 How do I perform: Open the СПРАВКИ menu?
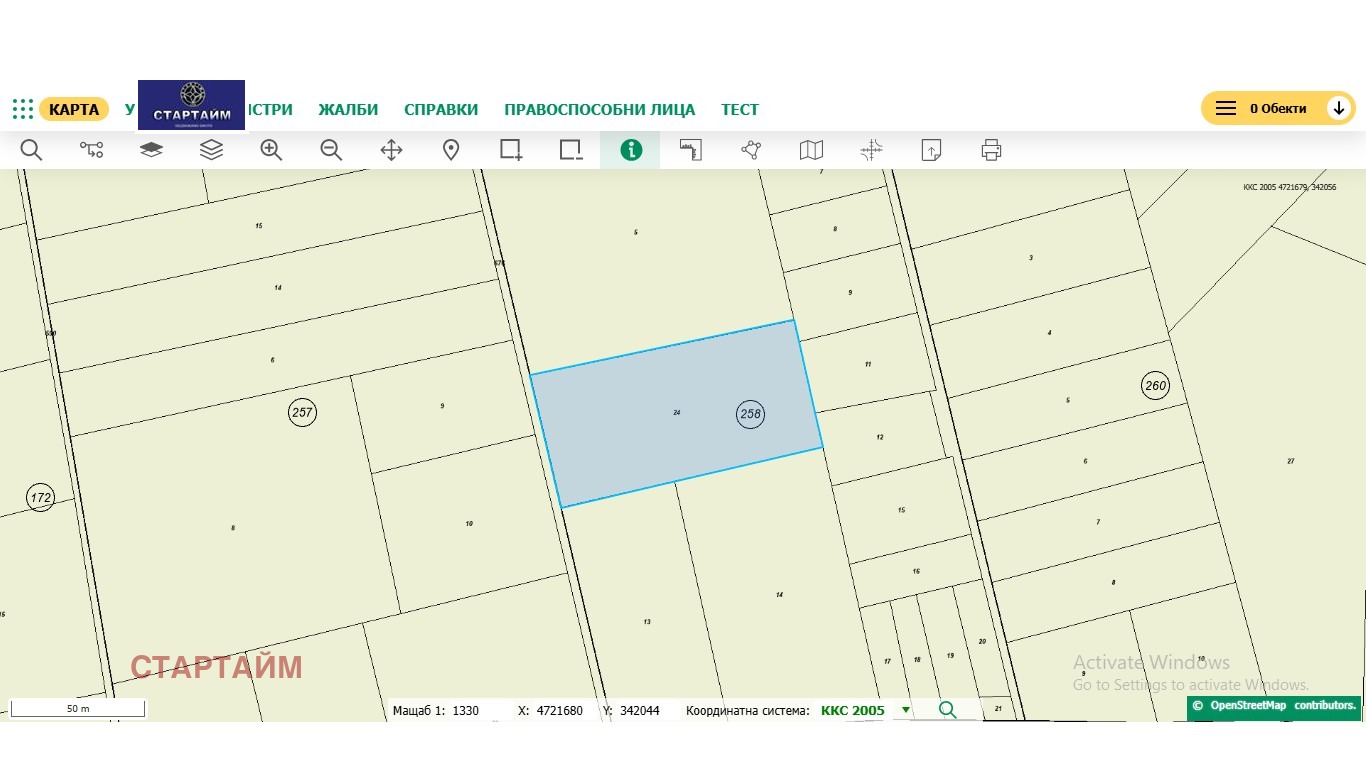tap(441, 110)
